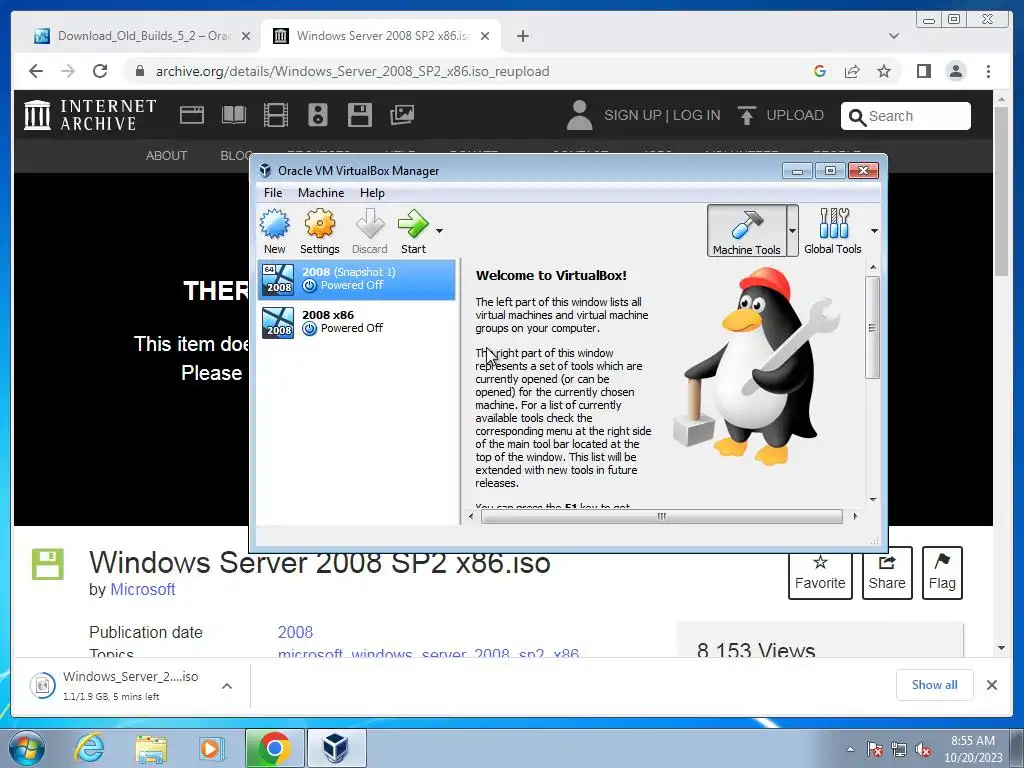Click the Discard toolbar icon
The width and height of the screenshot is (1024, 768).
[370, 231]
